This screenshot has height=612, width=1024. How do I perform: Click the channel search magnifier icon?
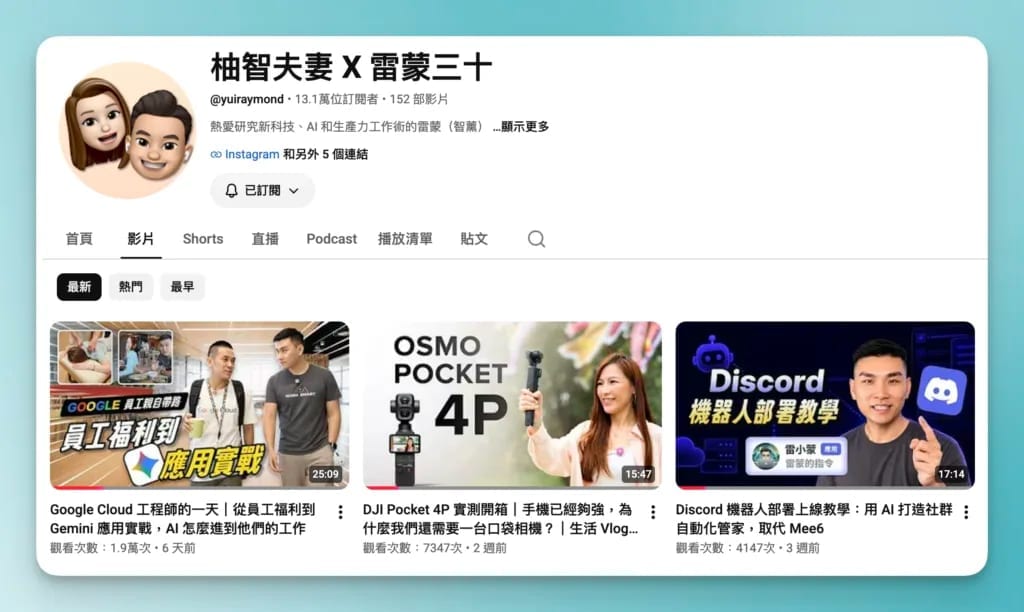(x=536, y=239)
